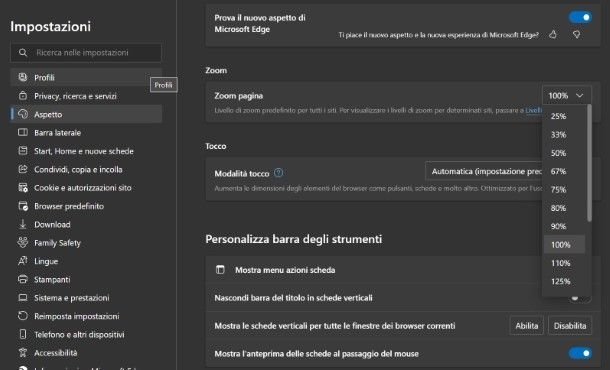Screen dimensions: 610x370
Task: Click the Download arrow icon
Action: [23, 224]
